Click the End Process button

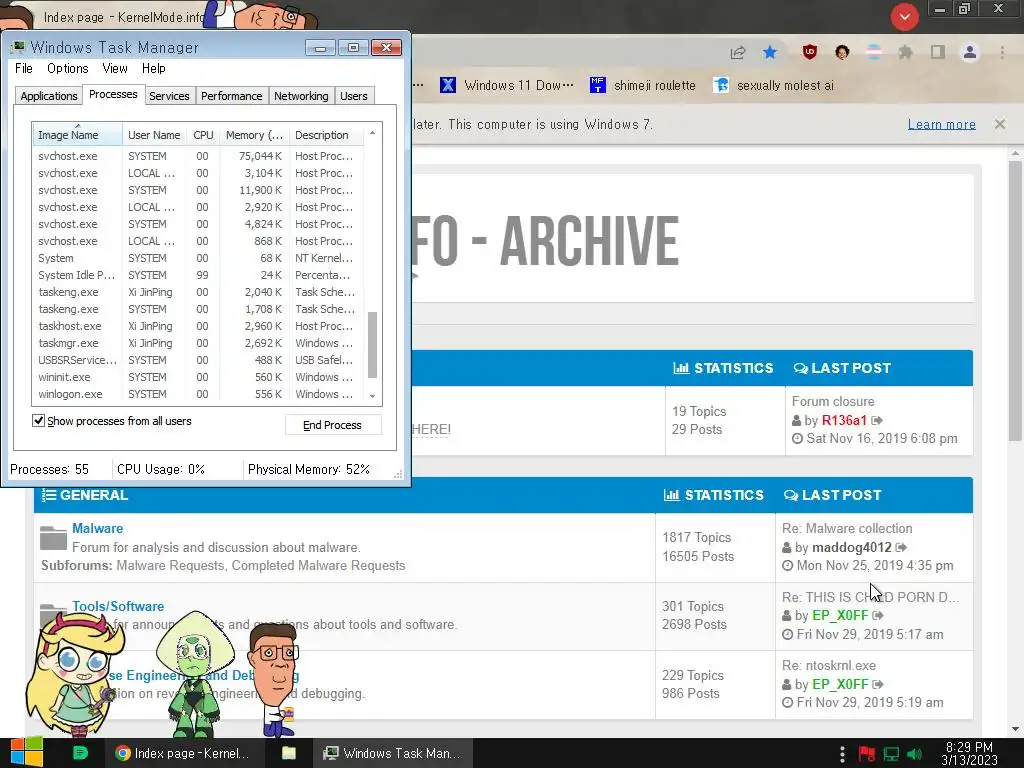coord(332,425)
